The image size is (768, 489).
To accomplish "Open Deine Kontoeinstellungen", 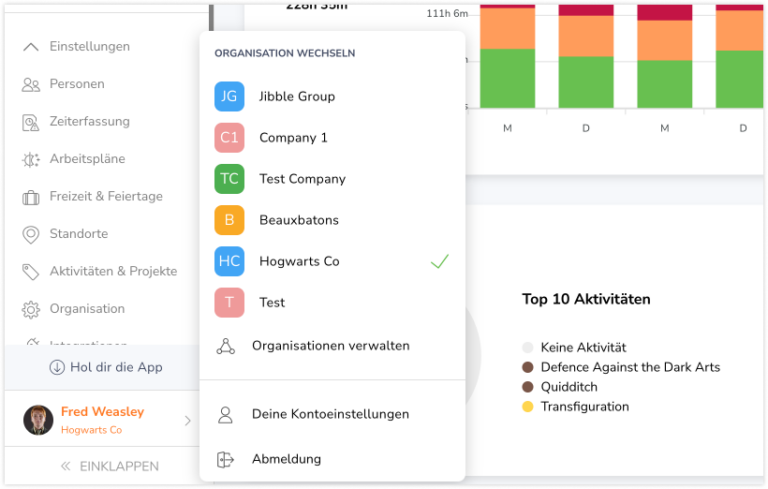I will click(330, 414).
